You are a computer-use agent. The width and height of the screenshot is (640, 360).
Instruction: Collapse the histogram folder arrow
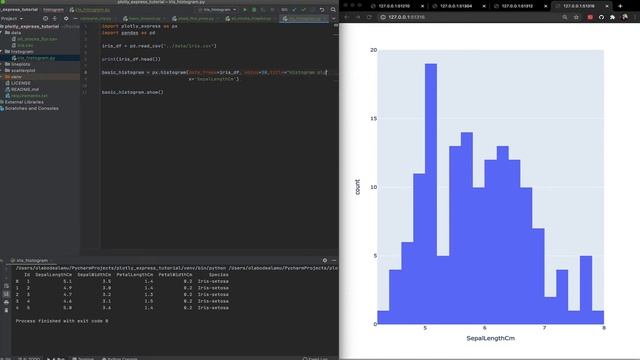coord(2,51)
